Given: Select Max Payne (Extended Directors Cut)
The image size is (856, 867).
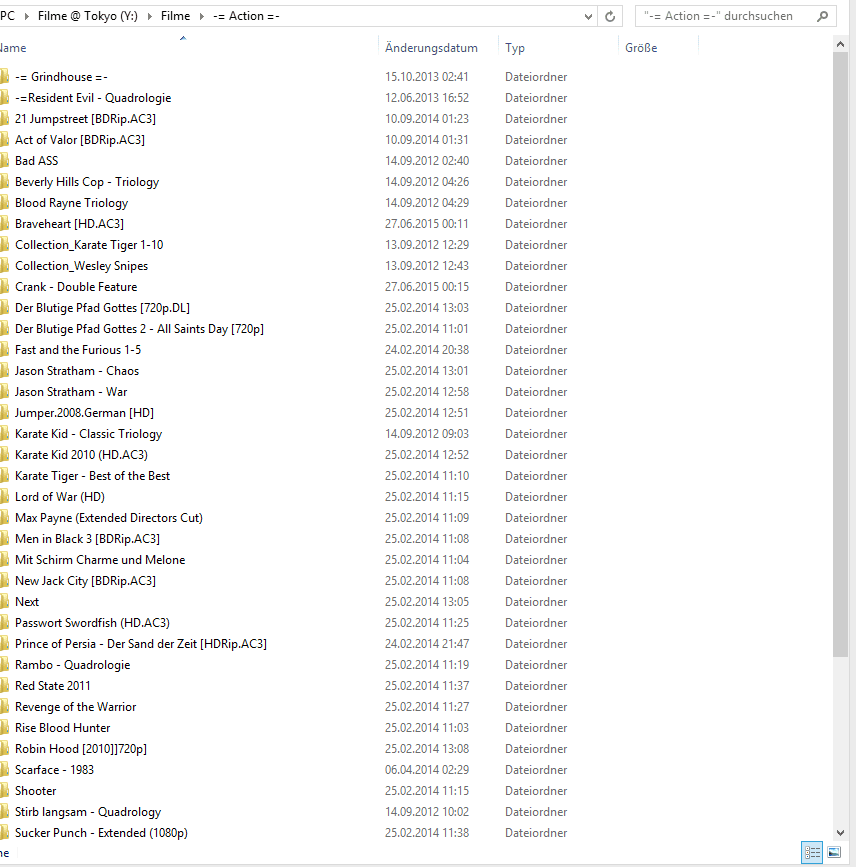Looking at the screenshot, I should pos(109,518).
